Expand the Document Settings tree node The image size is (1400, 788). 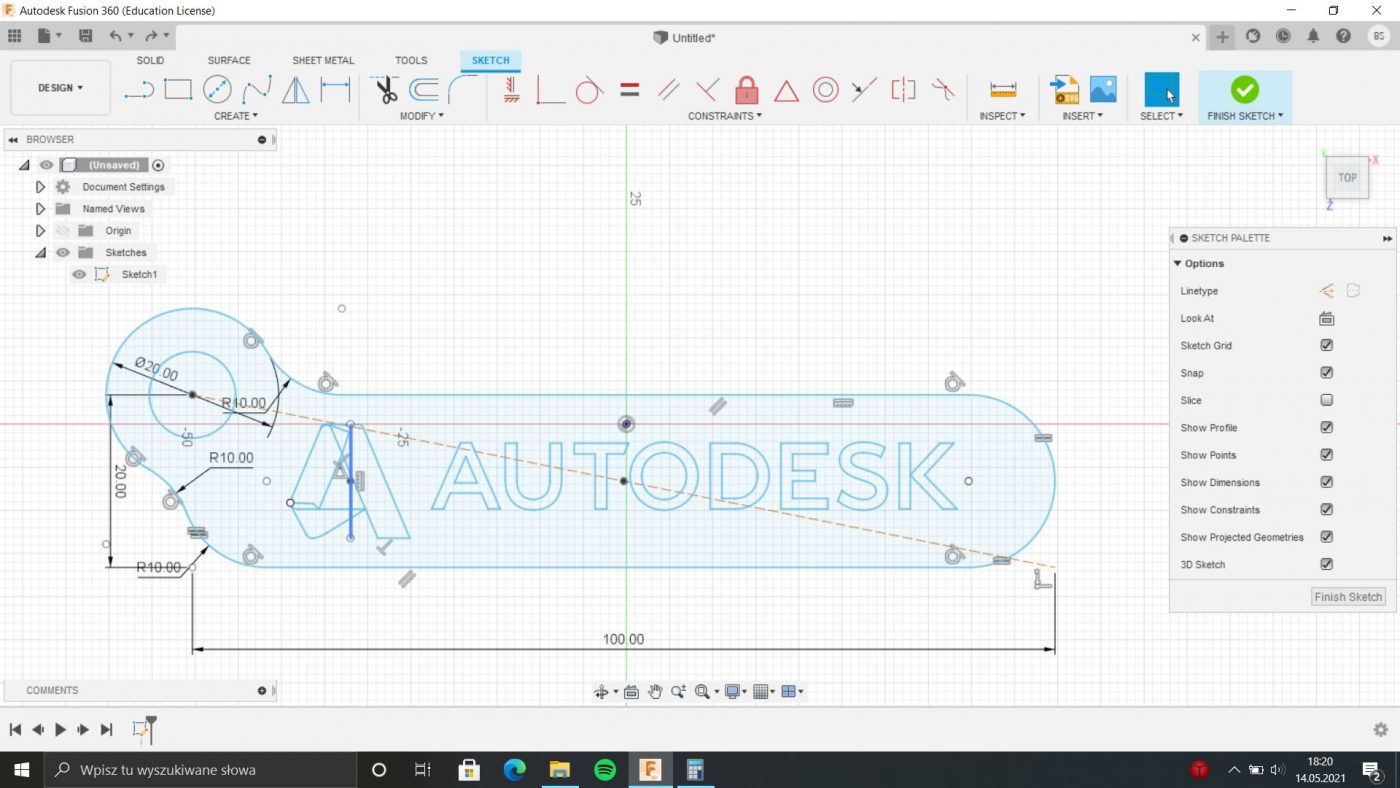click(40, 187)
